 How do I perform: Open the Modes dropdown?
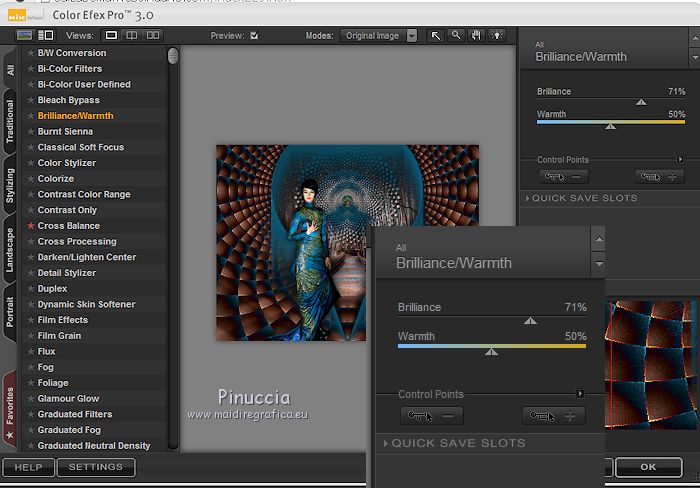(x=379, y=36)
